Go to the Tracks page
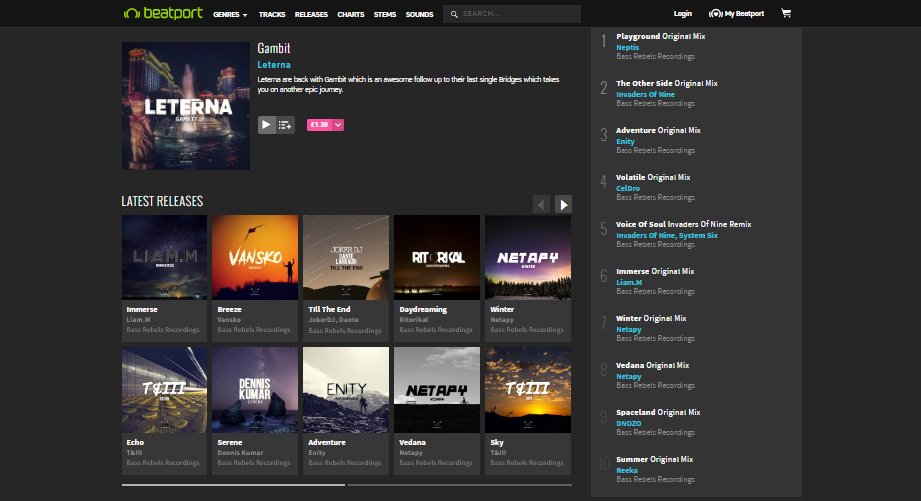Screen dimensions: 921x501 point(272,14)
